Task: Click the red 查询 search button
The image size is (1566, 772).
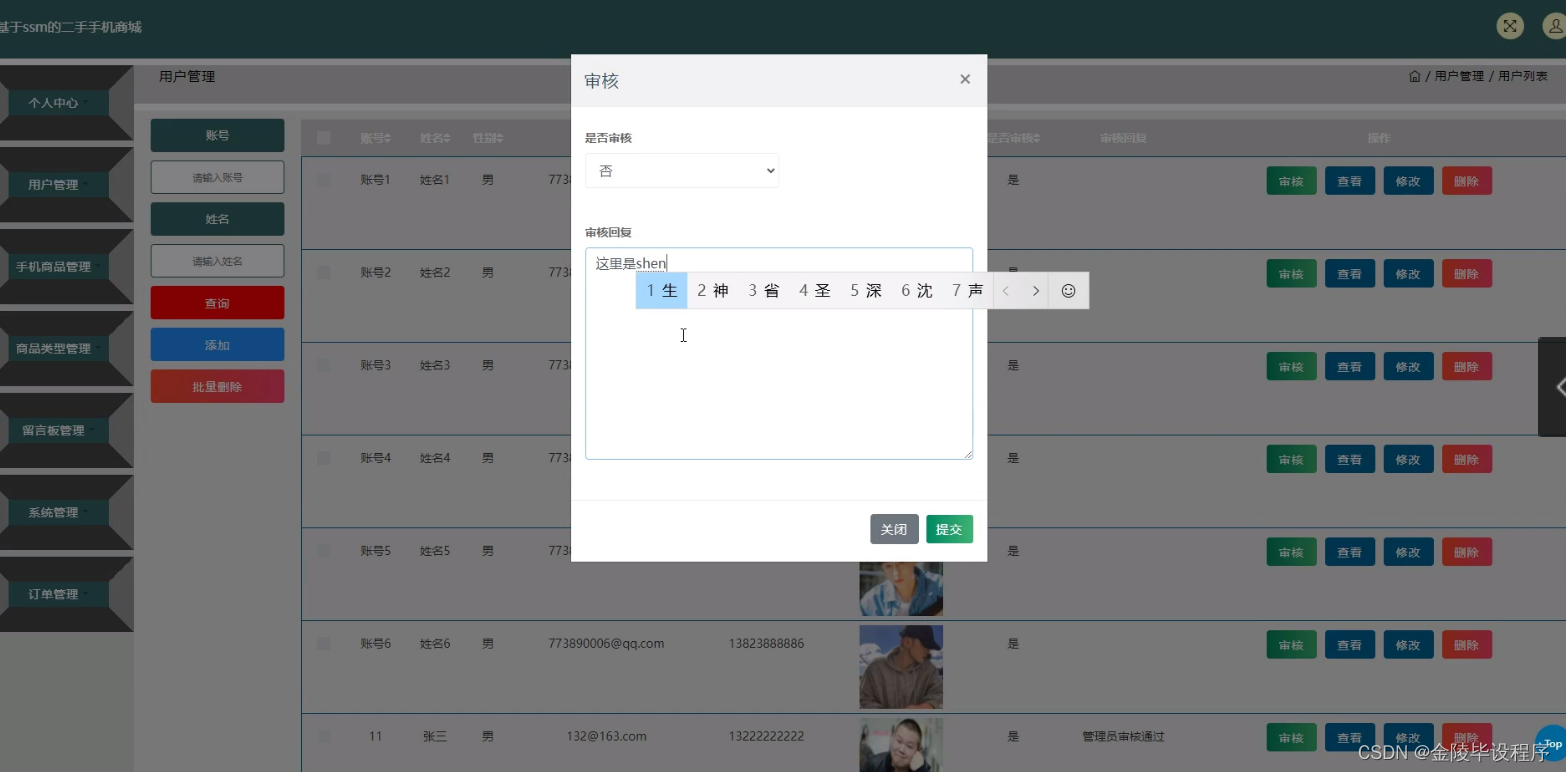Action: 217,302
